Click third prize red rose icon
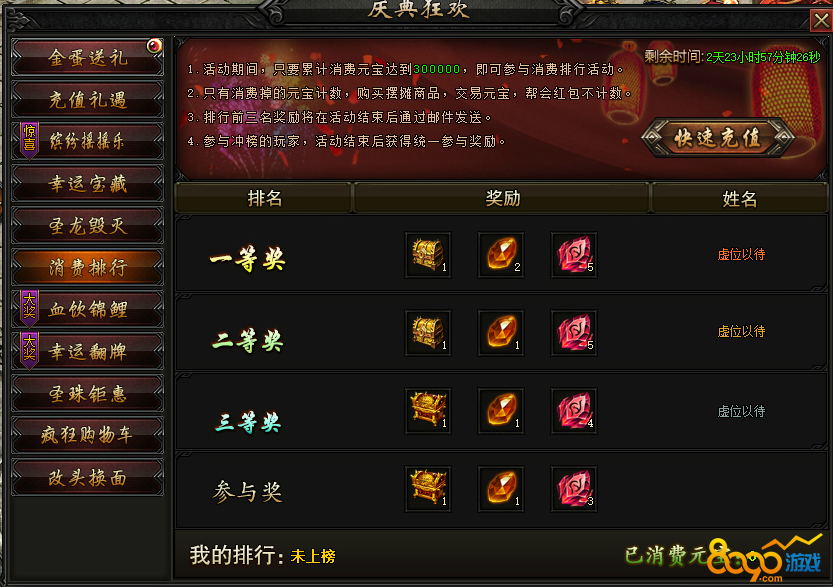This screenshot has height=587, width=833. pos(574,411)
